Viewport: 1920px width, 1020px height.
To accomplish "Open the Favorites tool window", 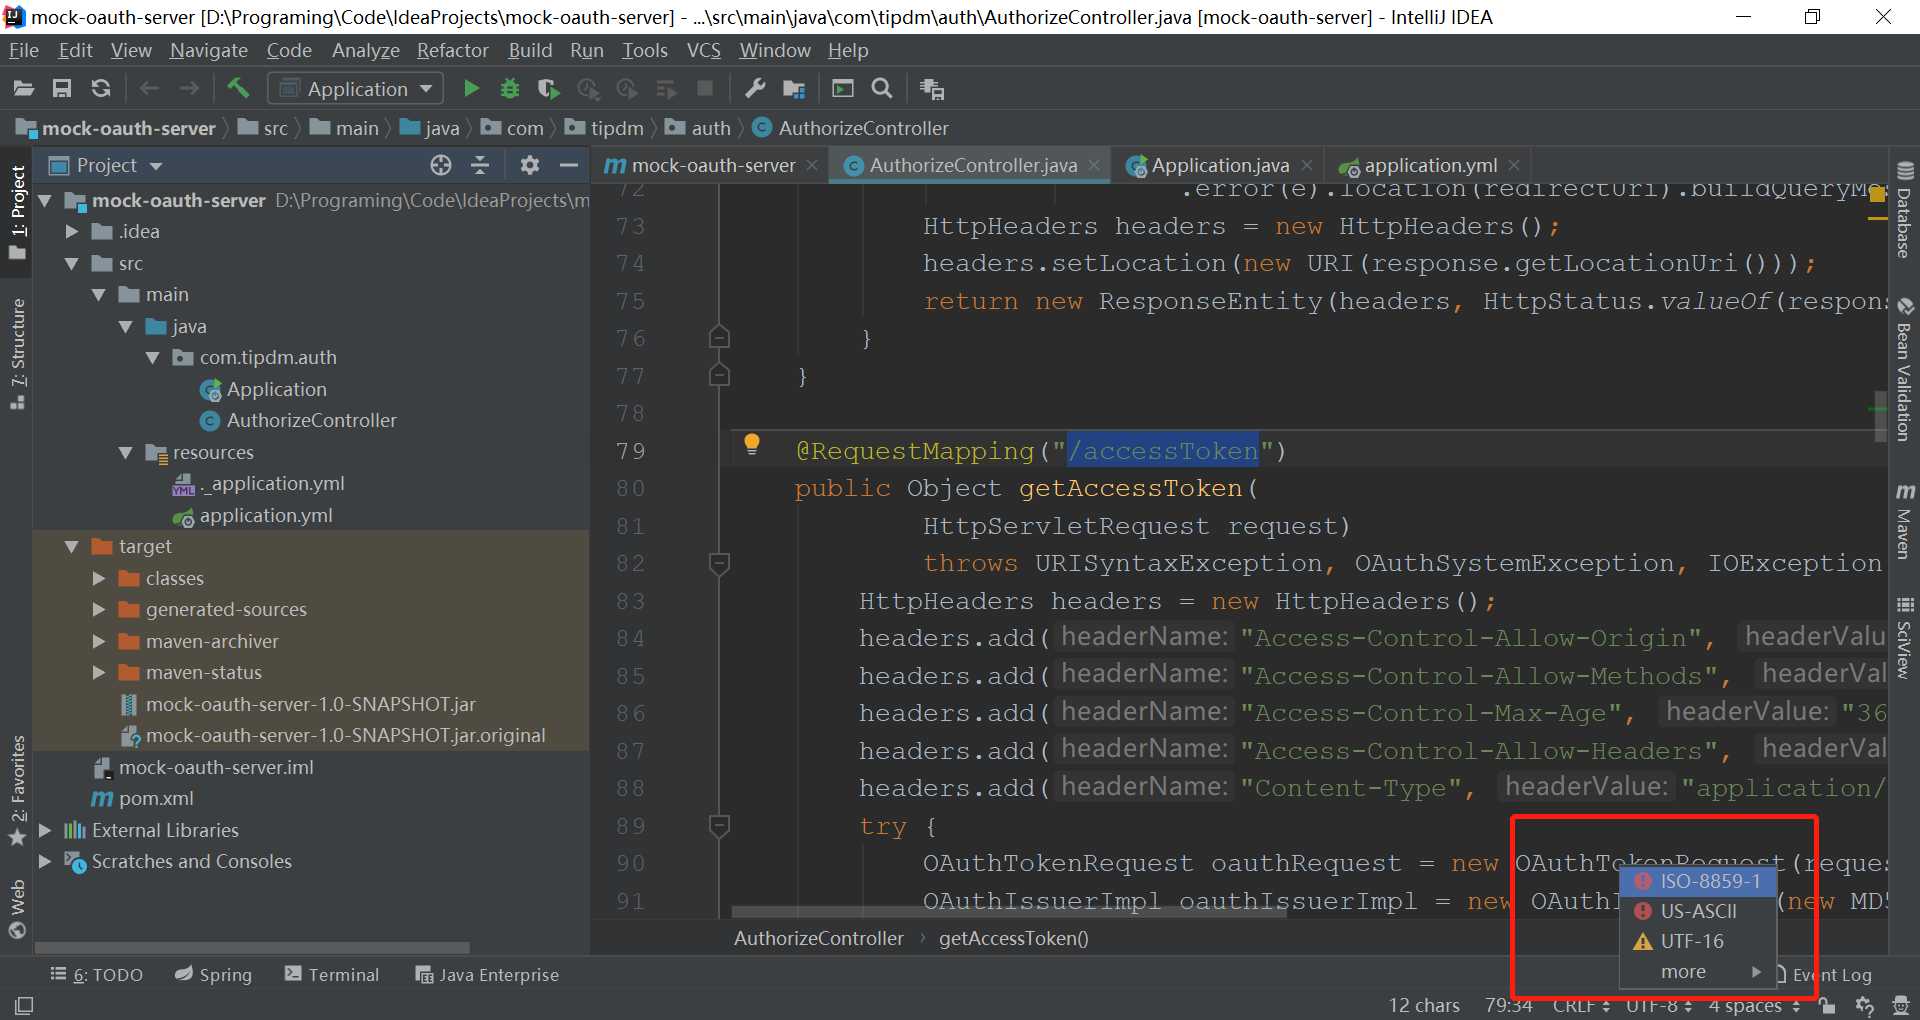I will pos(17,790).
